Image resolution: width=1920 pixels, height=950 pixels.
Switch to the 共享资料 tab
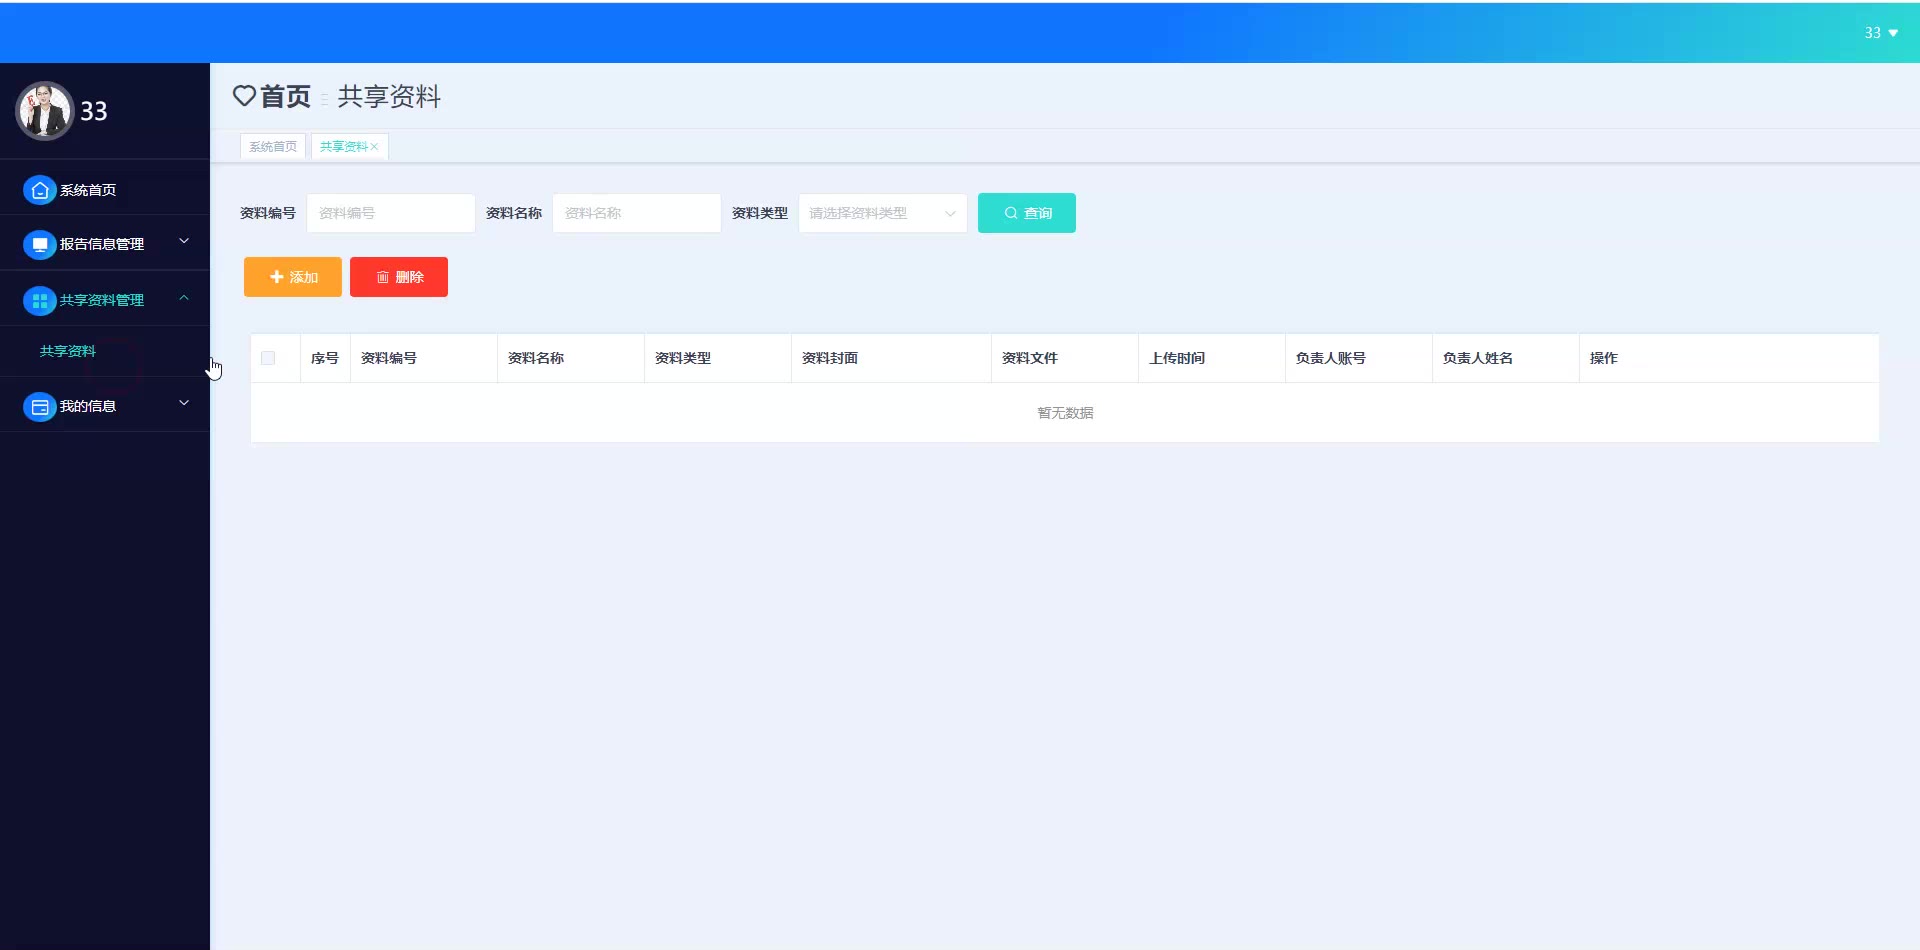(x=343, y=147)
